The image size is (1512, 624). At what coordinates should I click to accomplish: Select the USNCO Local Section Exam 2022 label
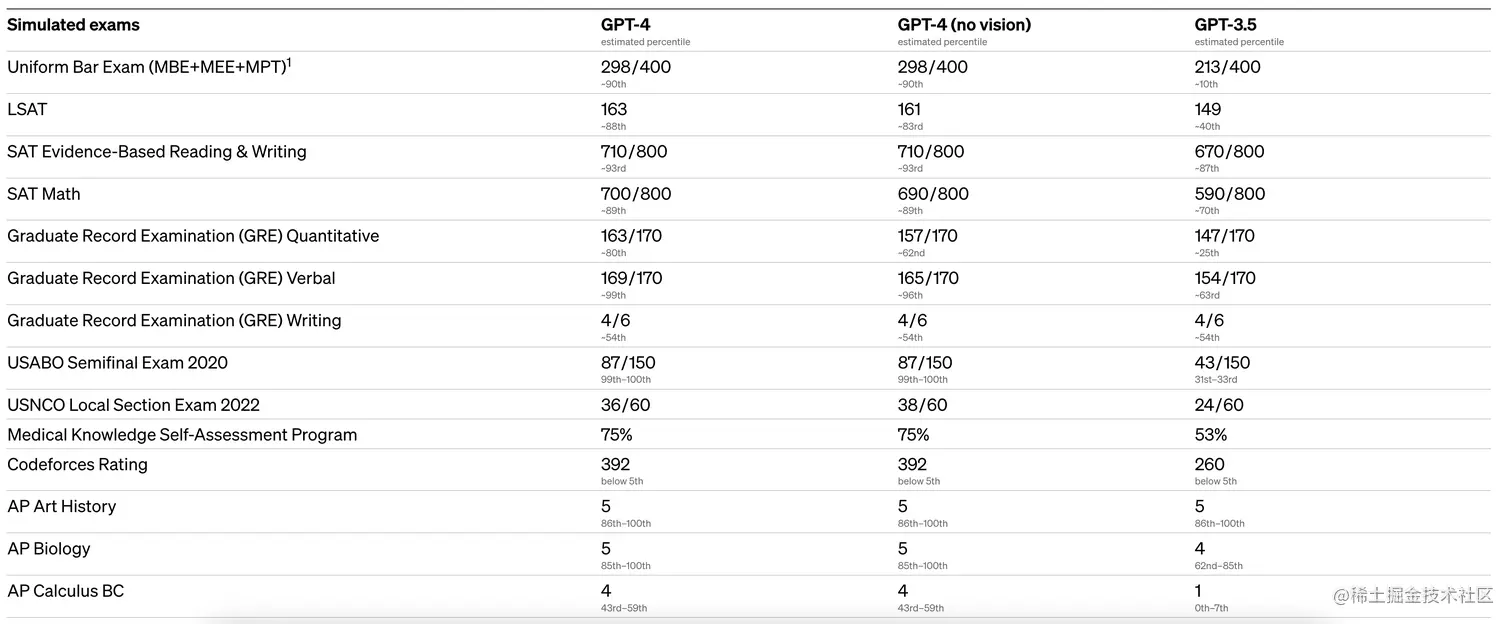pyautogui.click(x=134, y=405)
